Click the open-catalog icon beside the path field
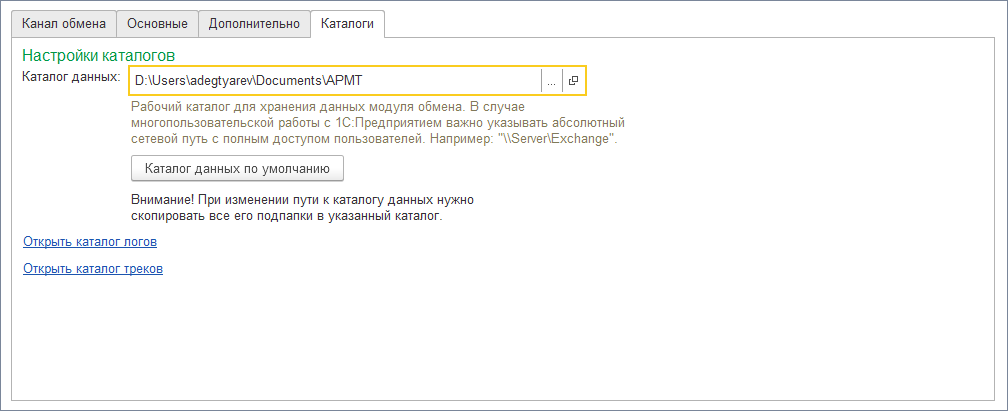The image size is (1008, 411). [574, 80]
